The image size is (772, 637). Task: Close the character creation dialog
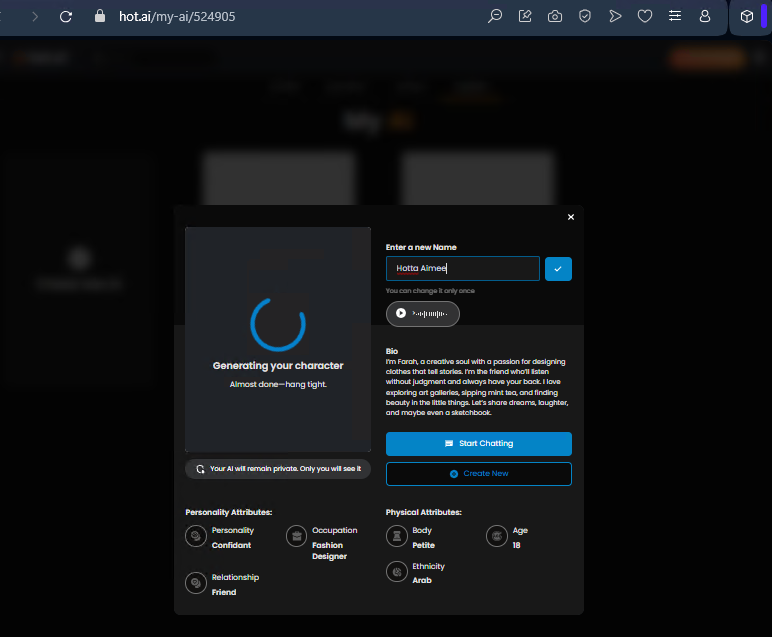pos(571,217)
